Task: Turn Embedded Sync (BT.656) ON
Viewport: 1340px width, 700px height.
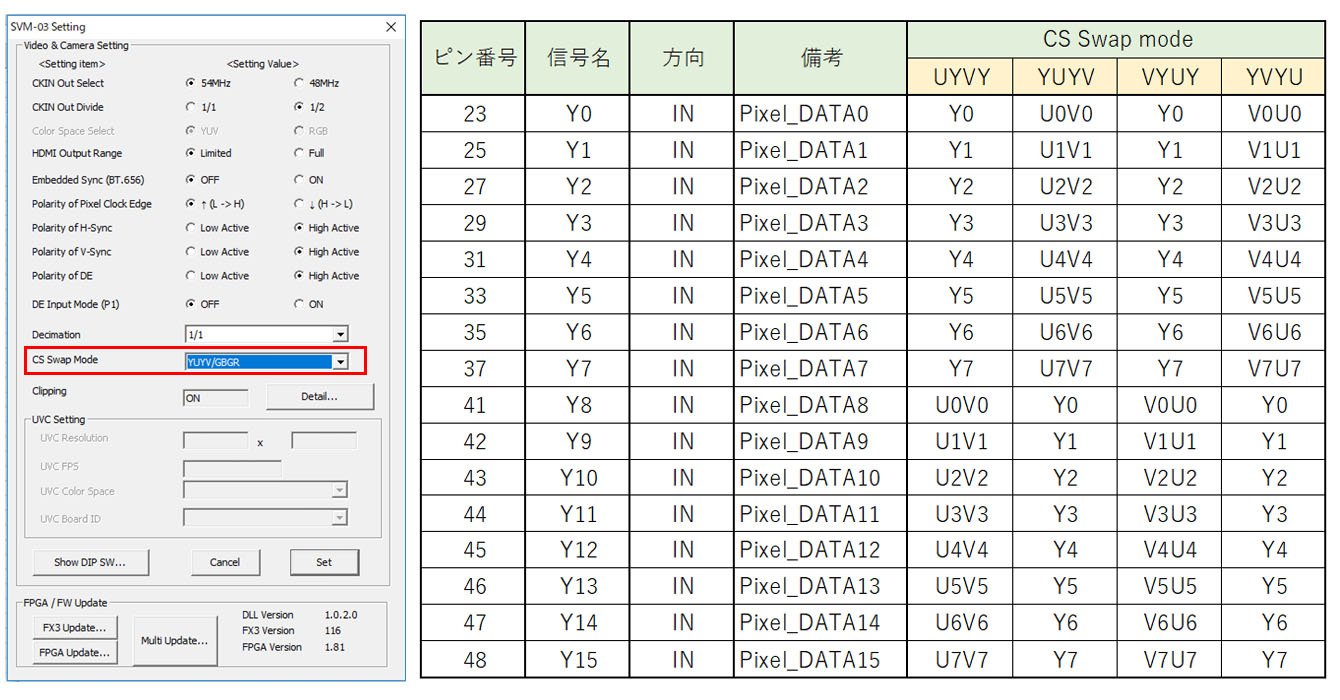Action: pyautogui.click(x=299, y=180)
